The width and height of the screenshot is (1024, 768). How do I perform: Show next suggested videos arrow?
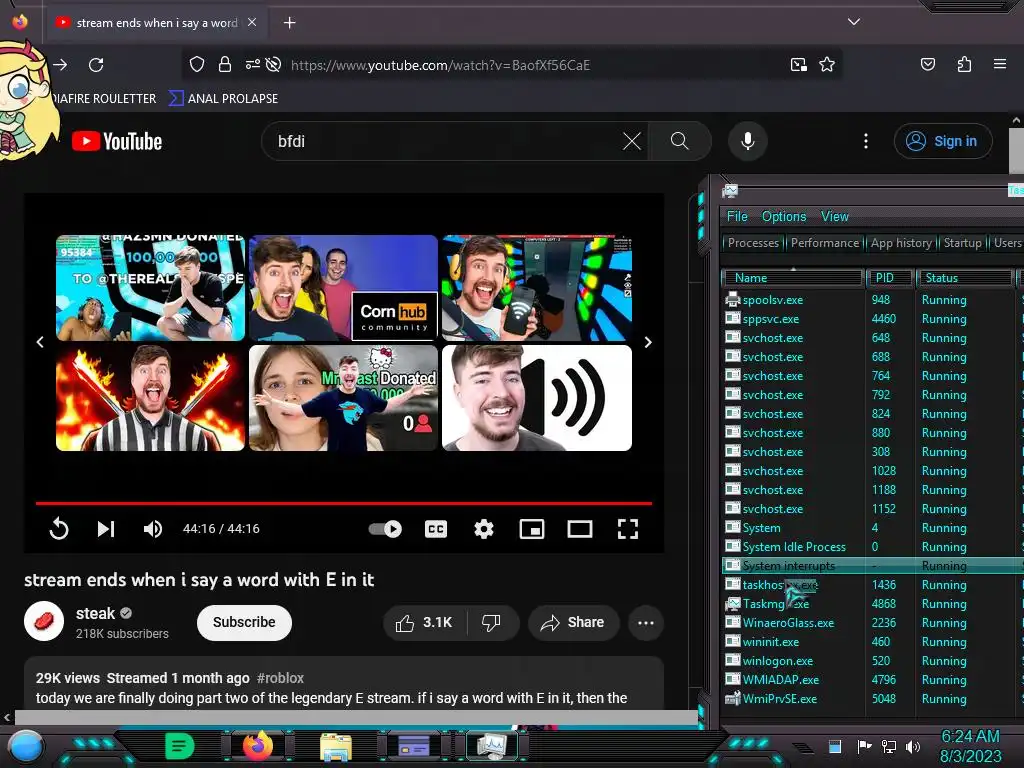(648, 342)
